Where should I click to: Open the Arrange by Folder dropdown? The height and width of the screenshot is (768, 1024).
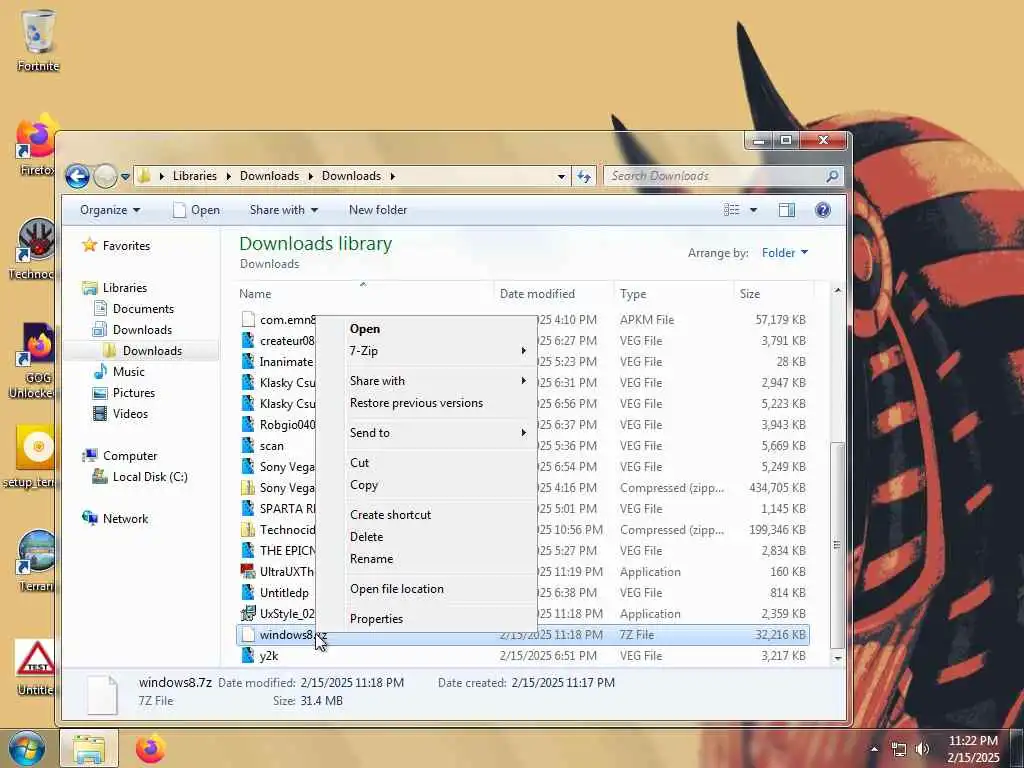point(784,253)
